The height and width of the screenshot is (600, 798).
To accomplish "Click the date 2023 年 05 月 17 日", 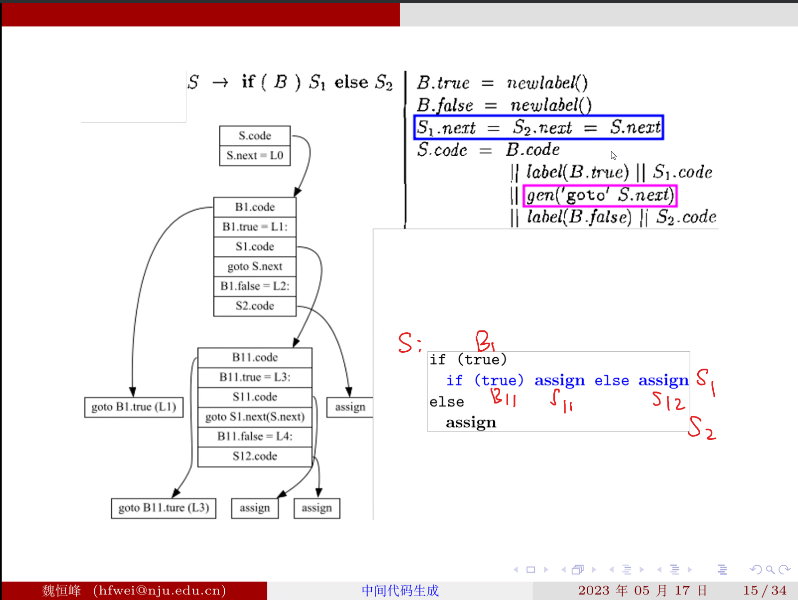I will (643, 590).
